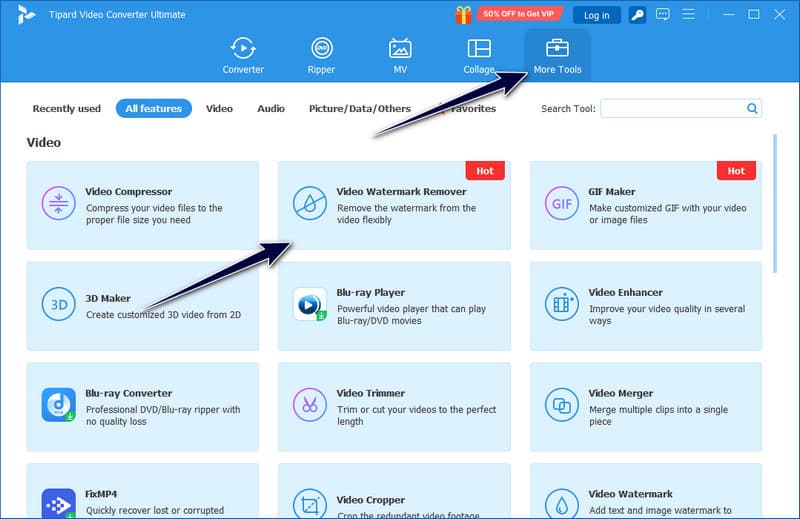The height and width of the screenshot is (519, 800).
Task: Open Video Enhancer title text
Action: click(x=626, y=292)
